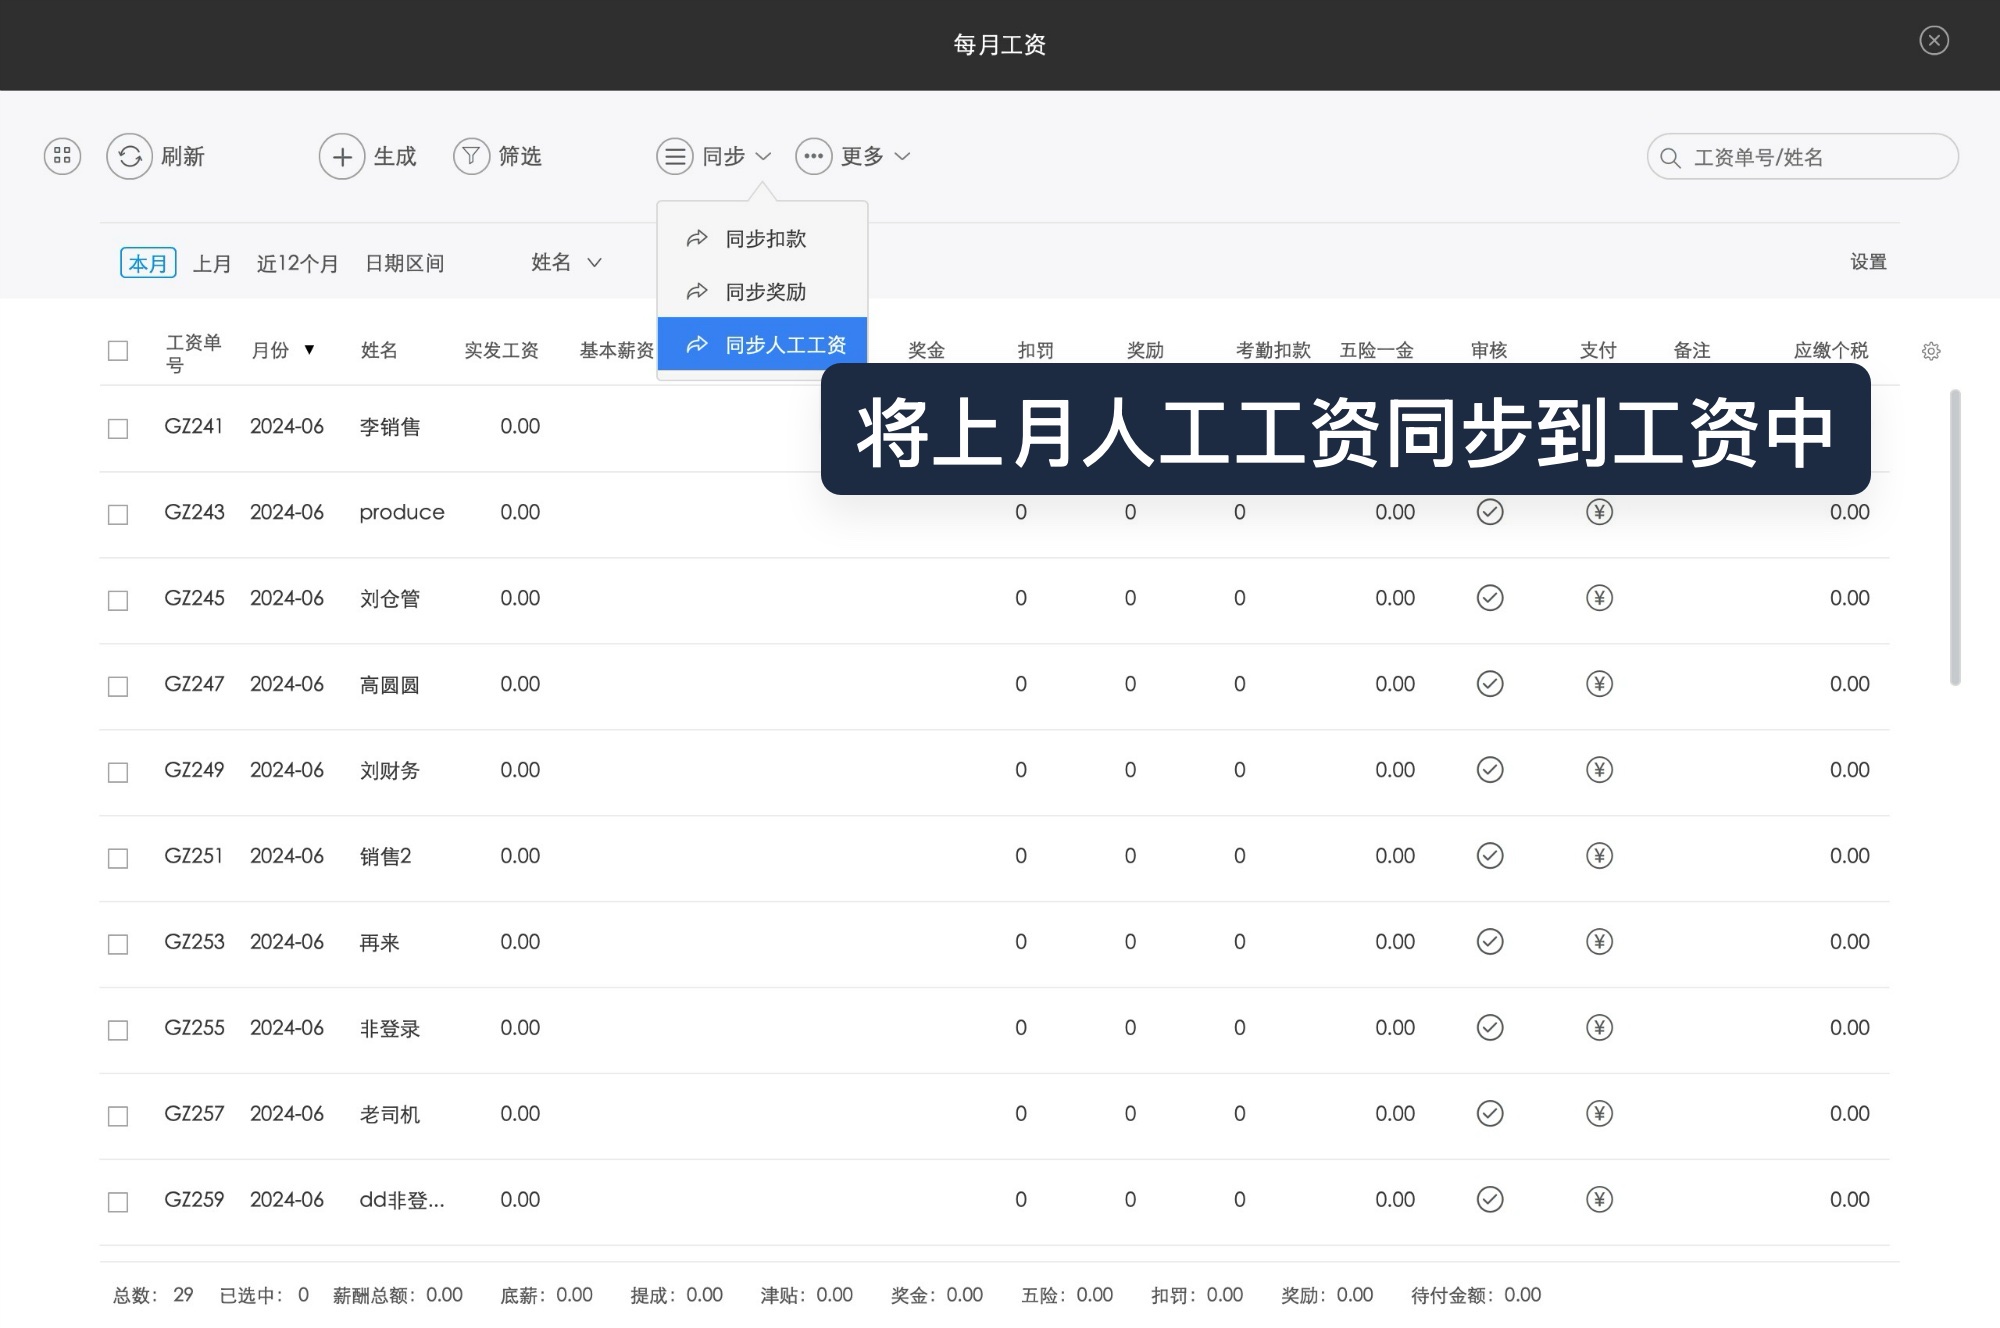Viewport: 2000px width, 1328px height.
Task: Click the apps grid icon top left
Action: 62,156
